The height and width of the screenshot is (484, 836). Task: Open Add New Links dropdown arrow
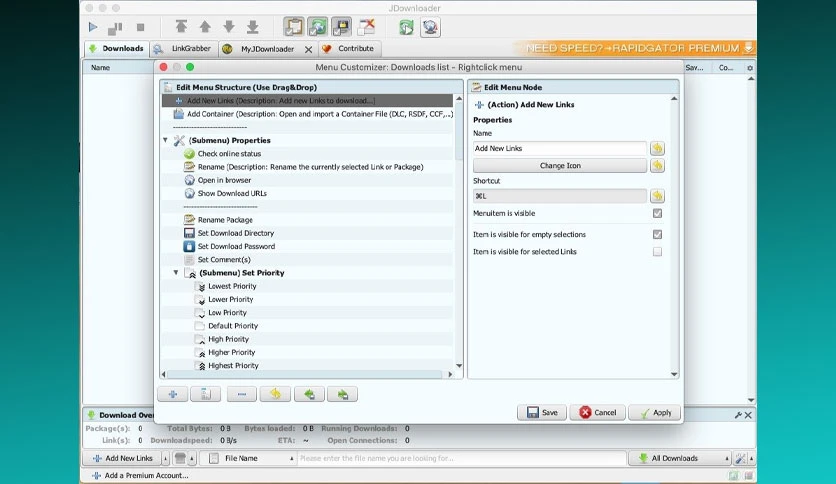(x=165, y=458)
